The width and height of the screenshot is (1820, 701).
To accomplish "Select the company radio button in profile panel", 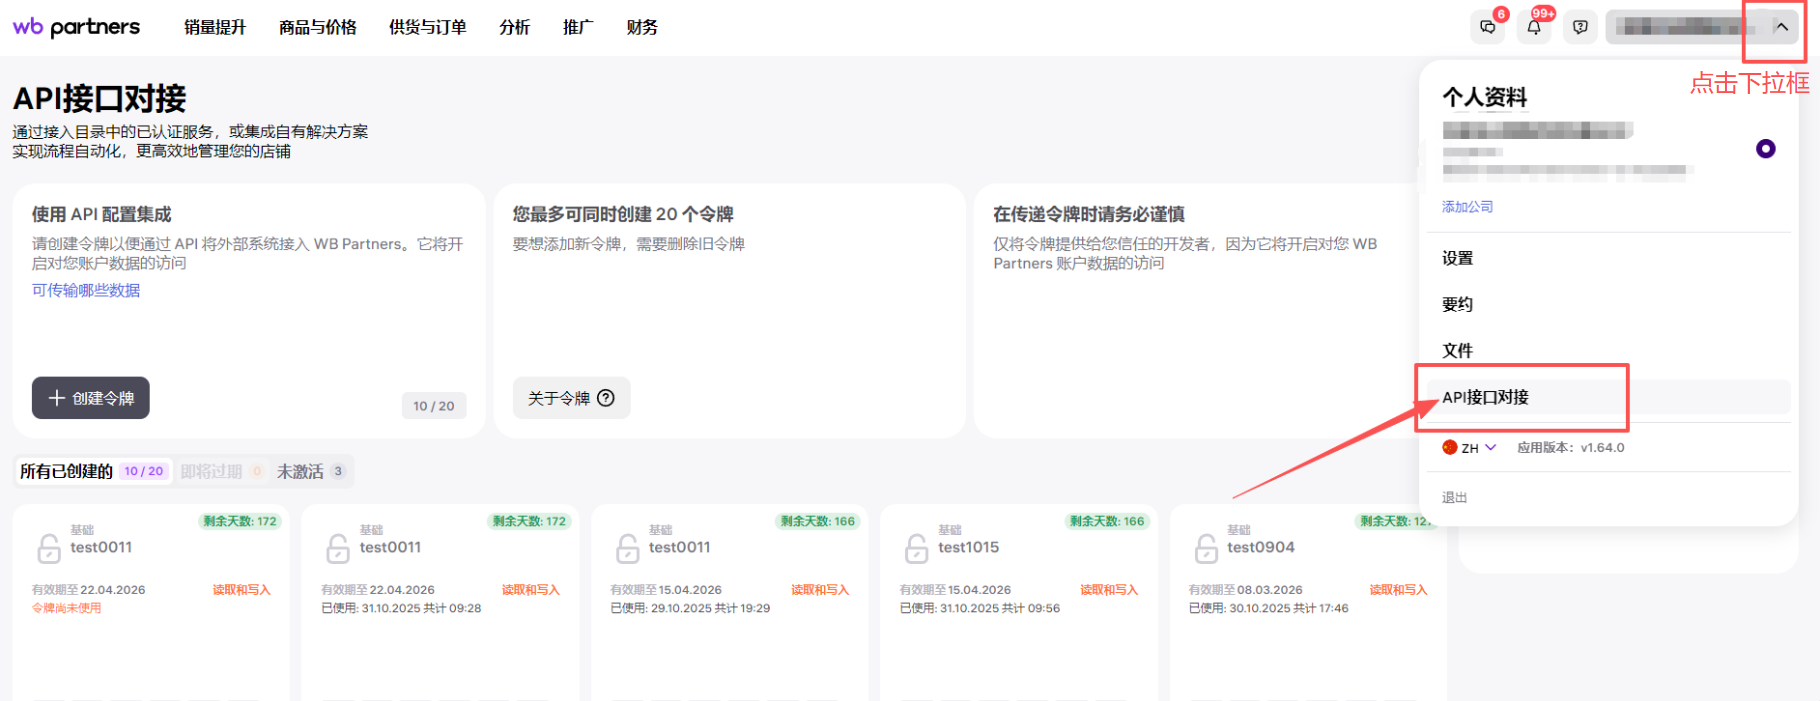I will click(1766, 149).
